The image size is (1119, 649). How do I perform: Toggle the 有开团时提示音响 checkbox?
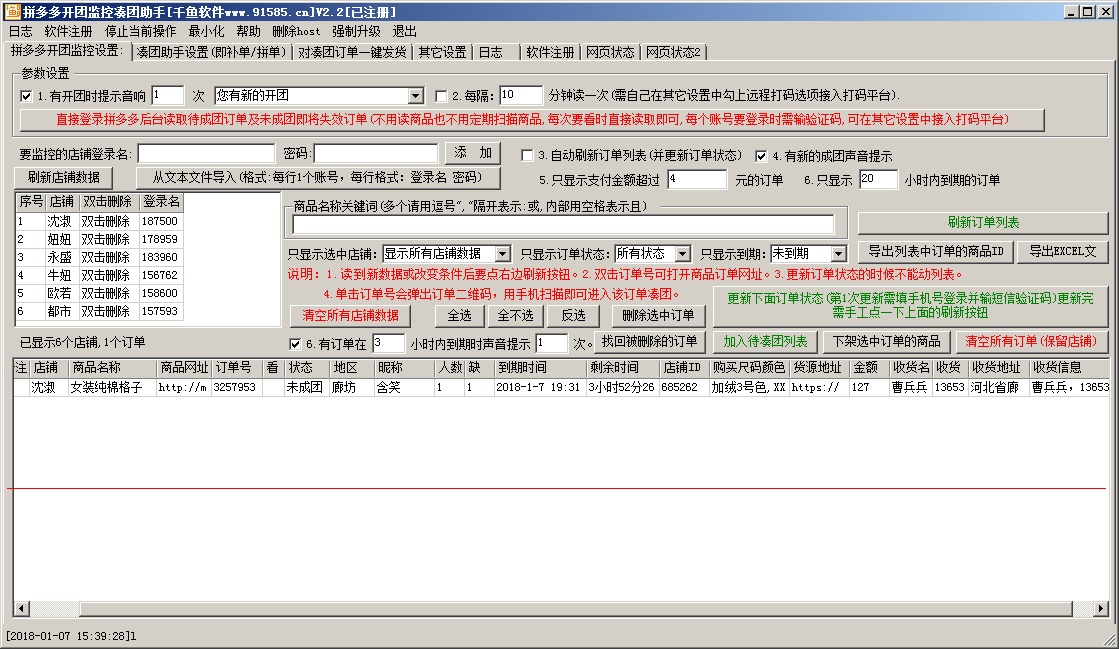[x=26, y=96]
